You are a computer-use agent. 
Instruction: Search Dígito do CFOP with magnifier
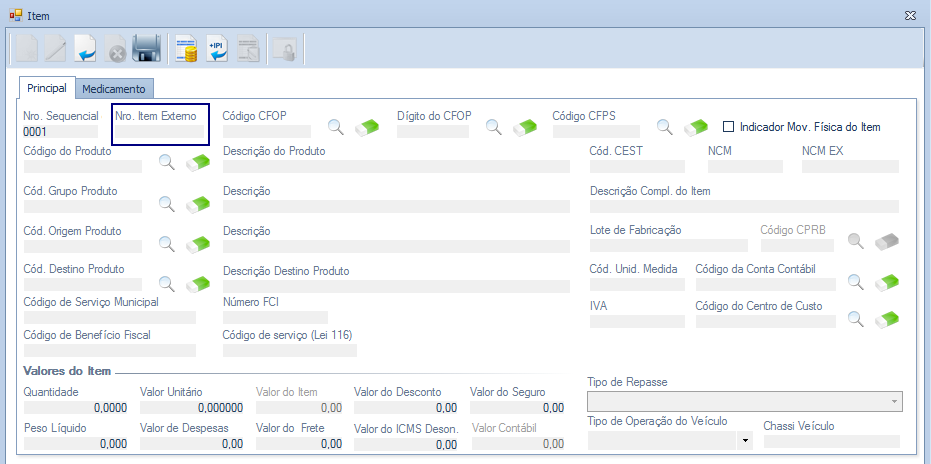tap(494, 126)
